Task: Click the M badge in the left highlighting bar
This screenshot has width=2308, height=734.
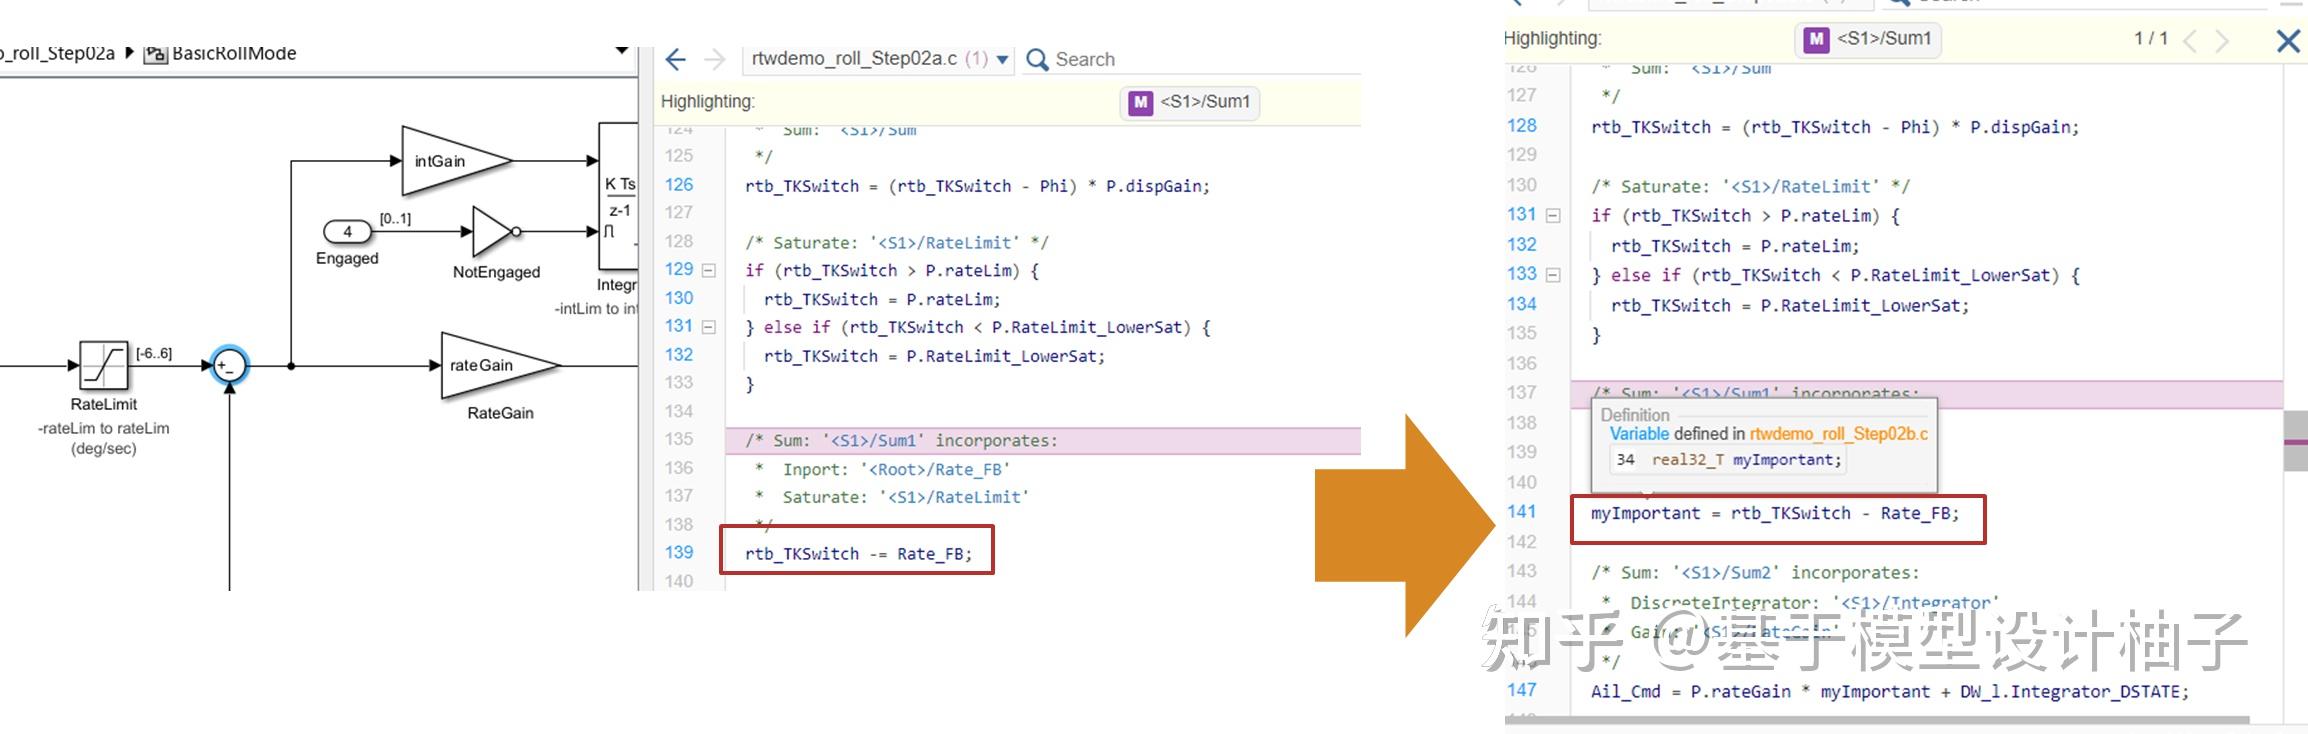Action: 1140,102
